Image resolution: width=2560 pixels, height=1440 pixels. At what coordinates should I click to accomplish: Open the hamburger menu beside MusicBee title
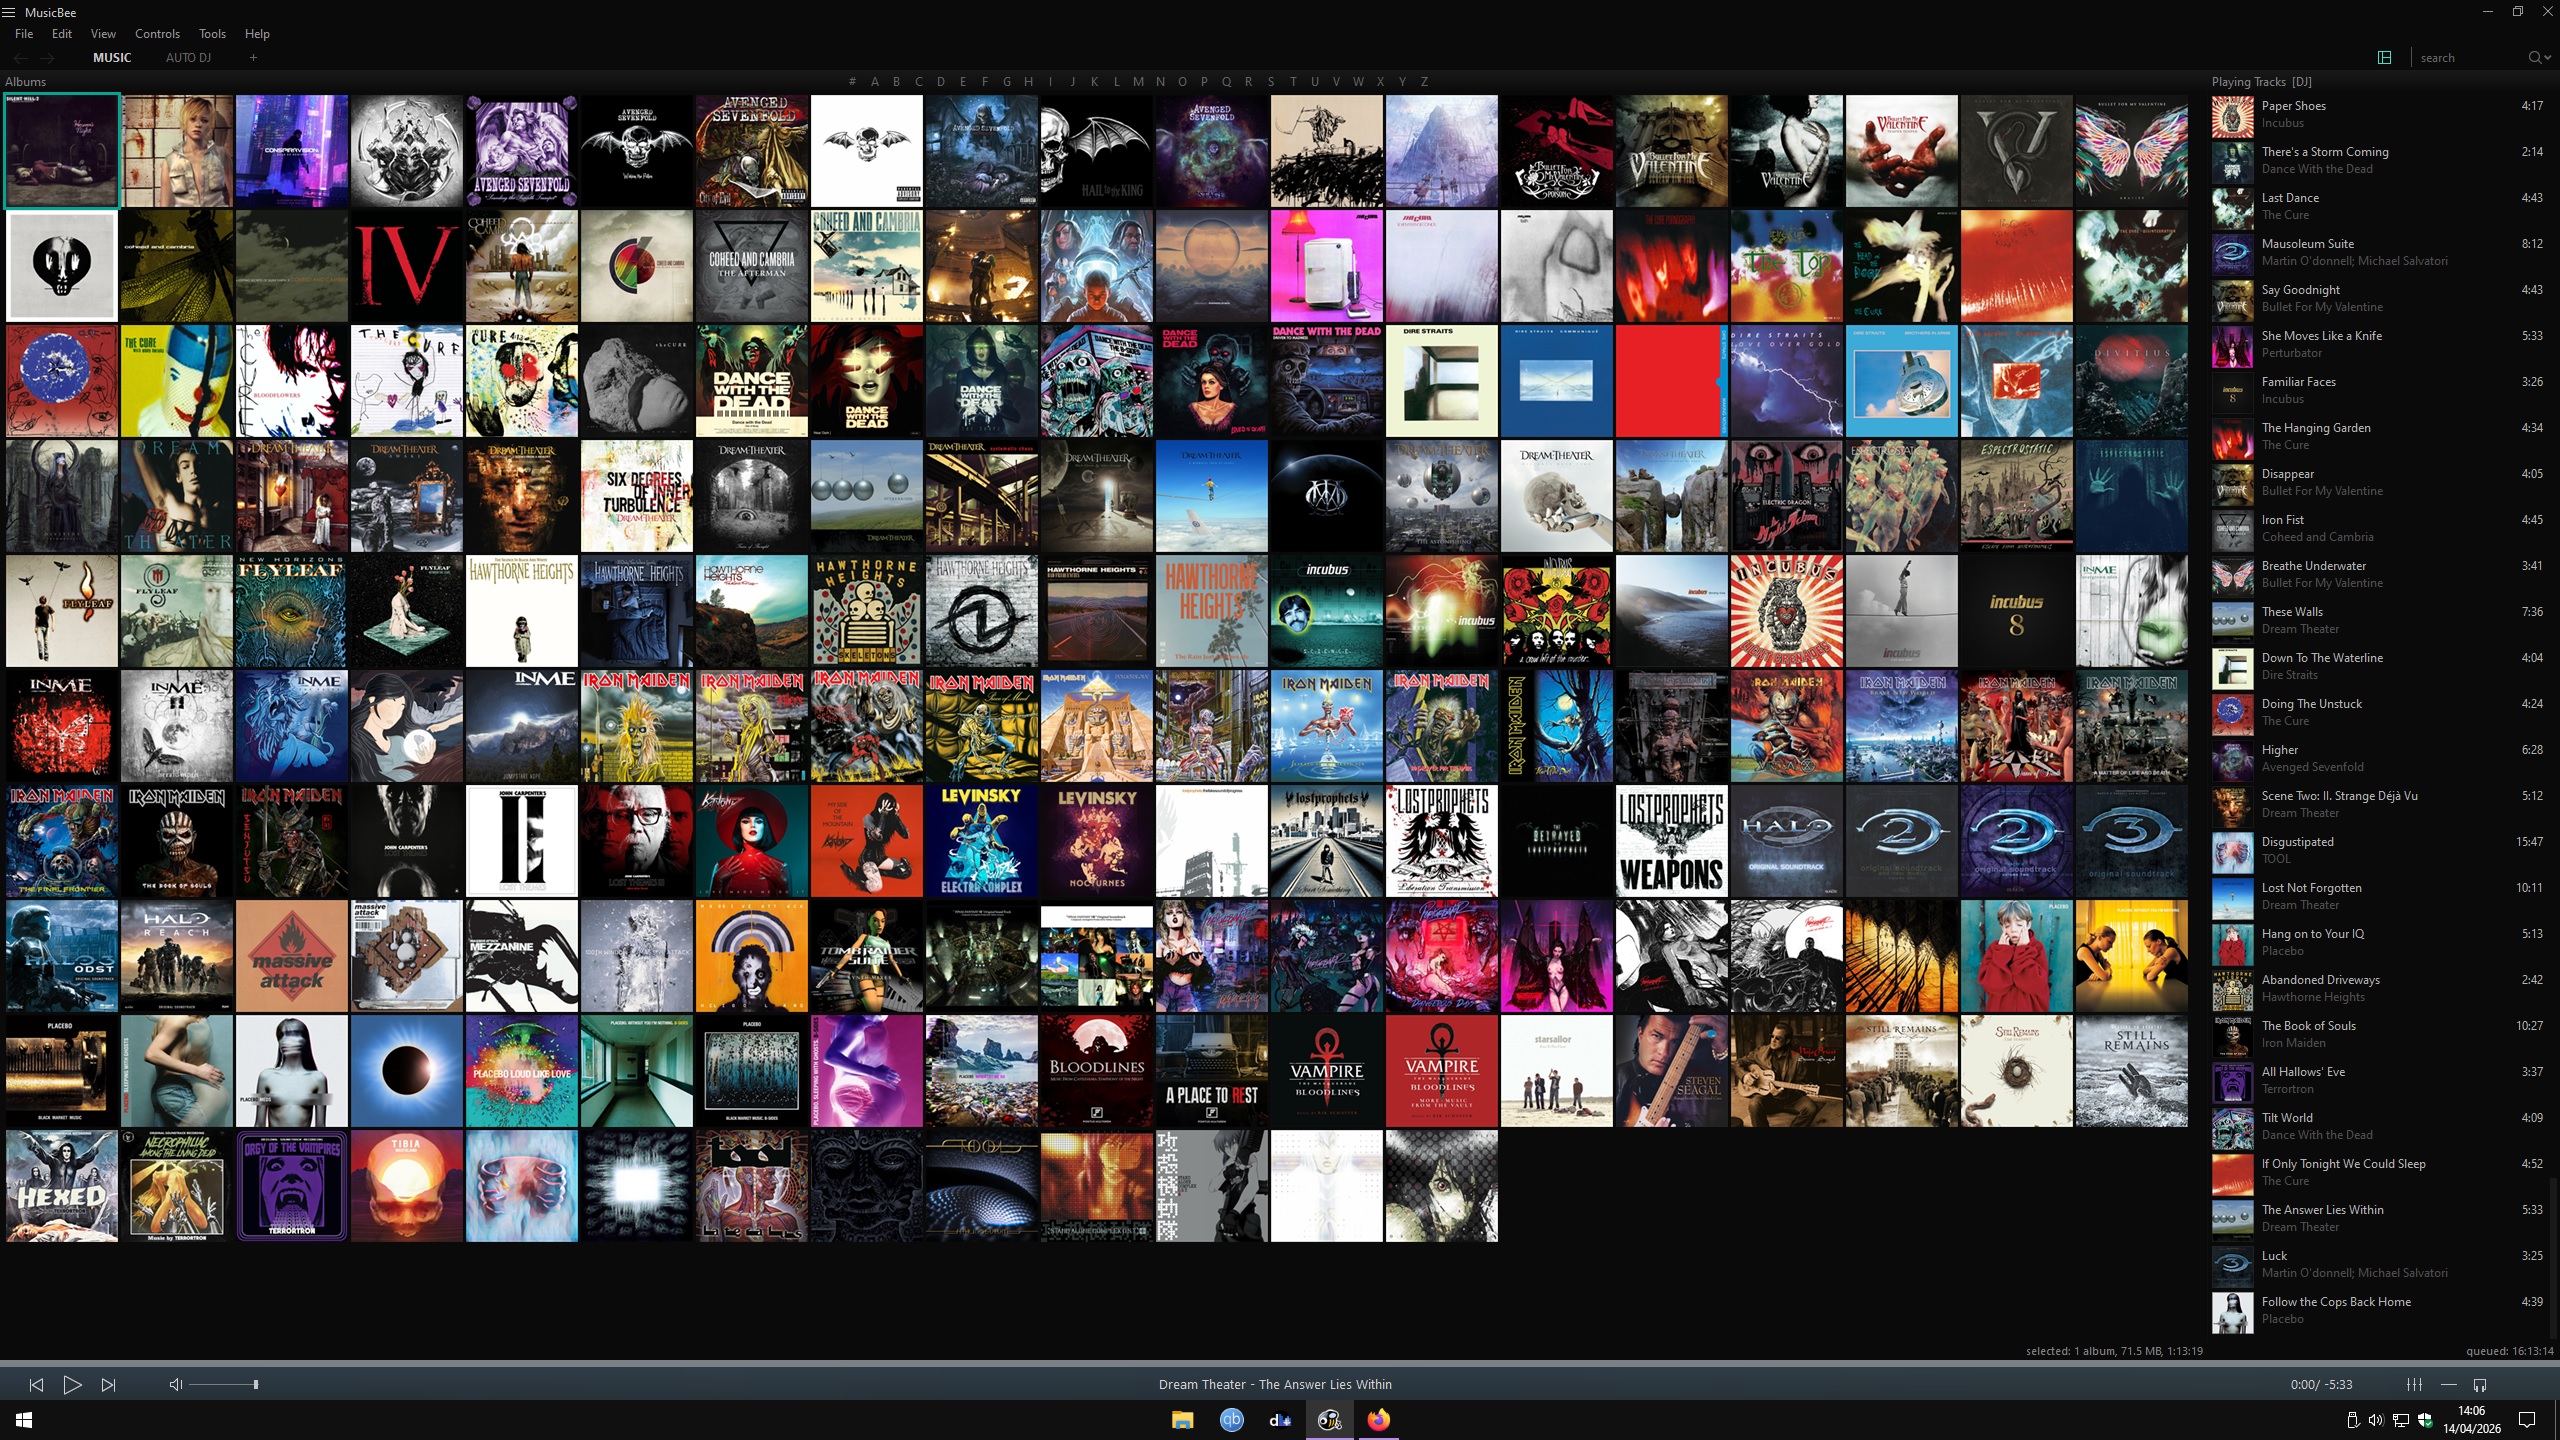tap(9, 12)
